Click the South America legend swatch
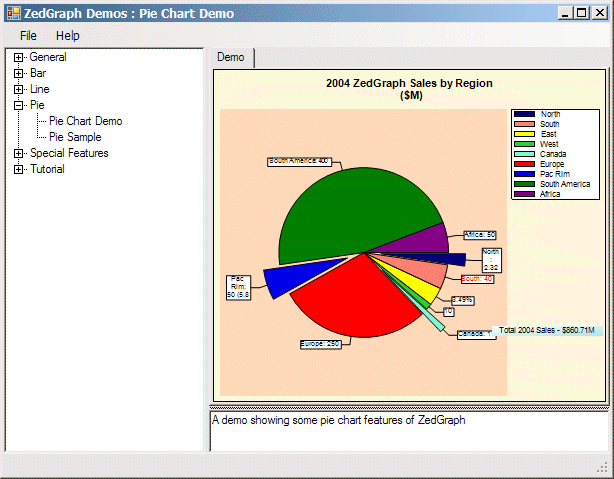 pyautogui.click(x=524, y=184)
